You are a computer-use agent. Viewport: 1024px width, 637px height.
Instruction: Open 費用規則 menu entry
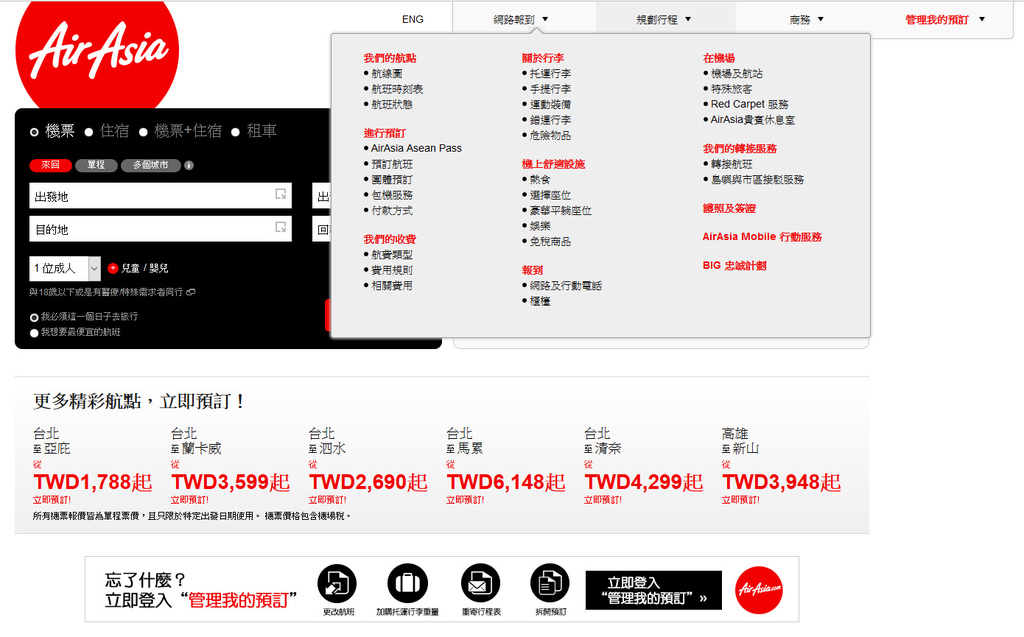click(392, 270)
